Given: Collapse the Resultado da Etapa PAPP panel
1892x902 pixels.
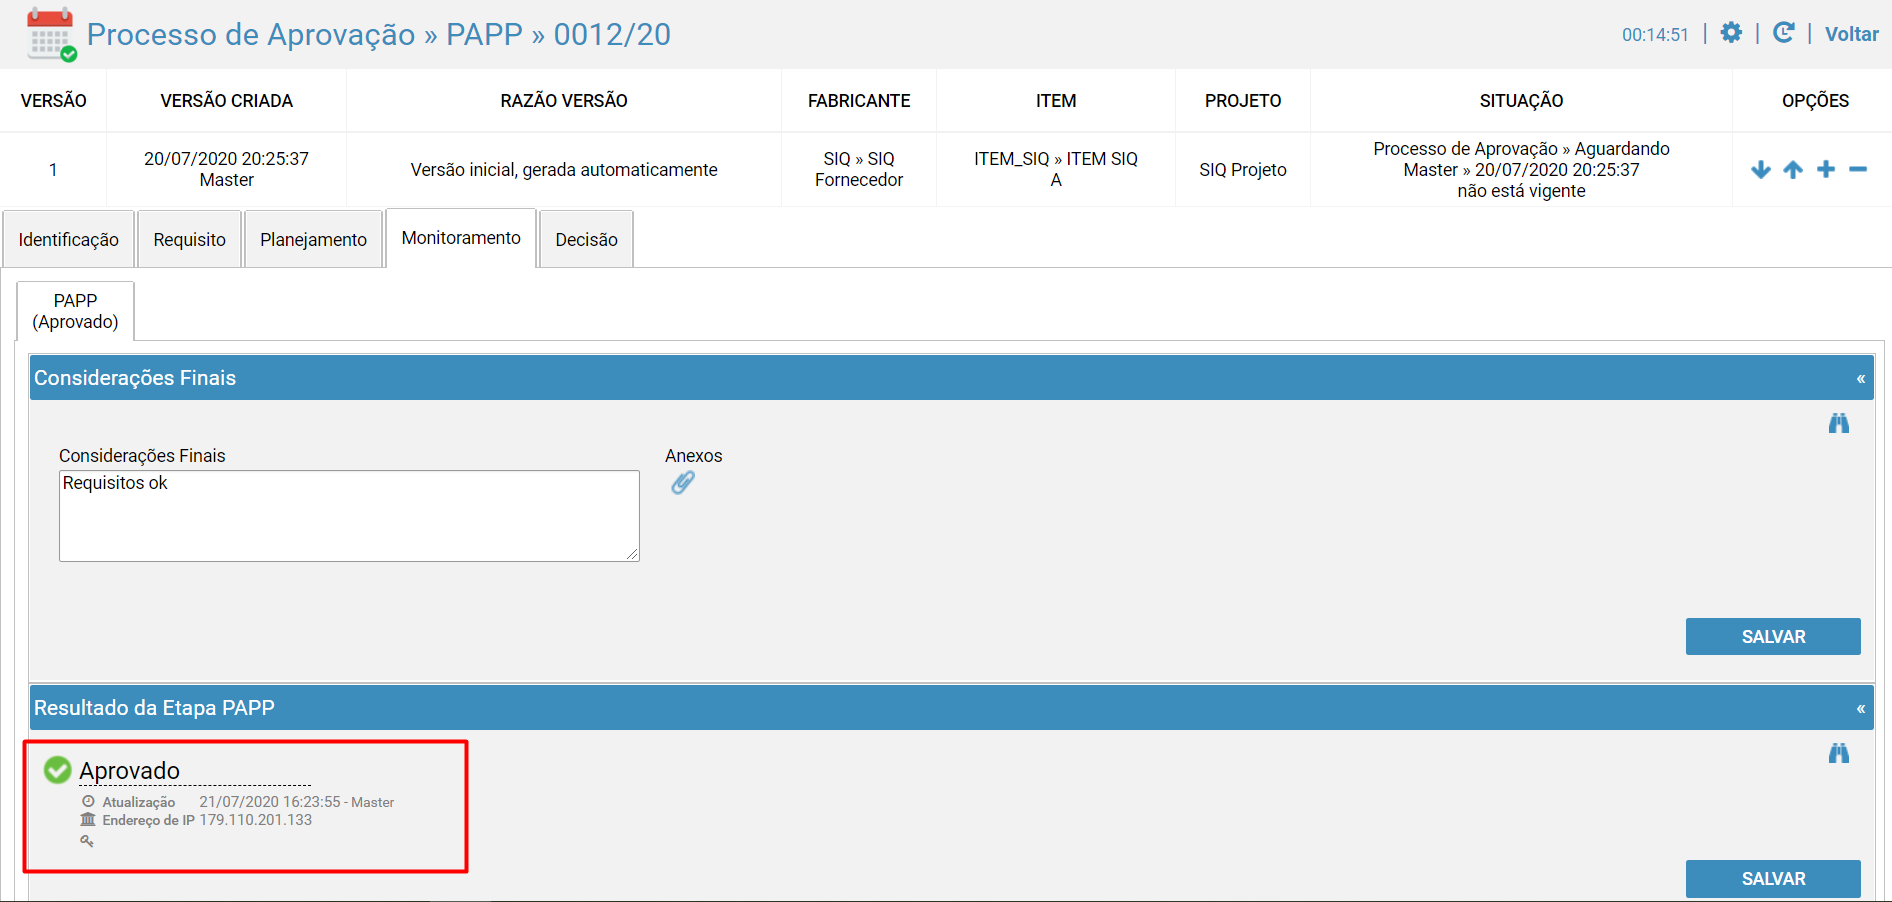Looking at the screenshot, I should (x=1860, y=709).
